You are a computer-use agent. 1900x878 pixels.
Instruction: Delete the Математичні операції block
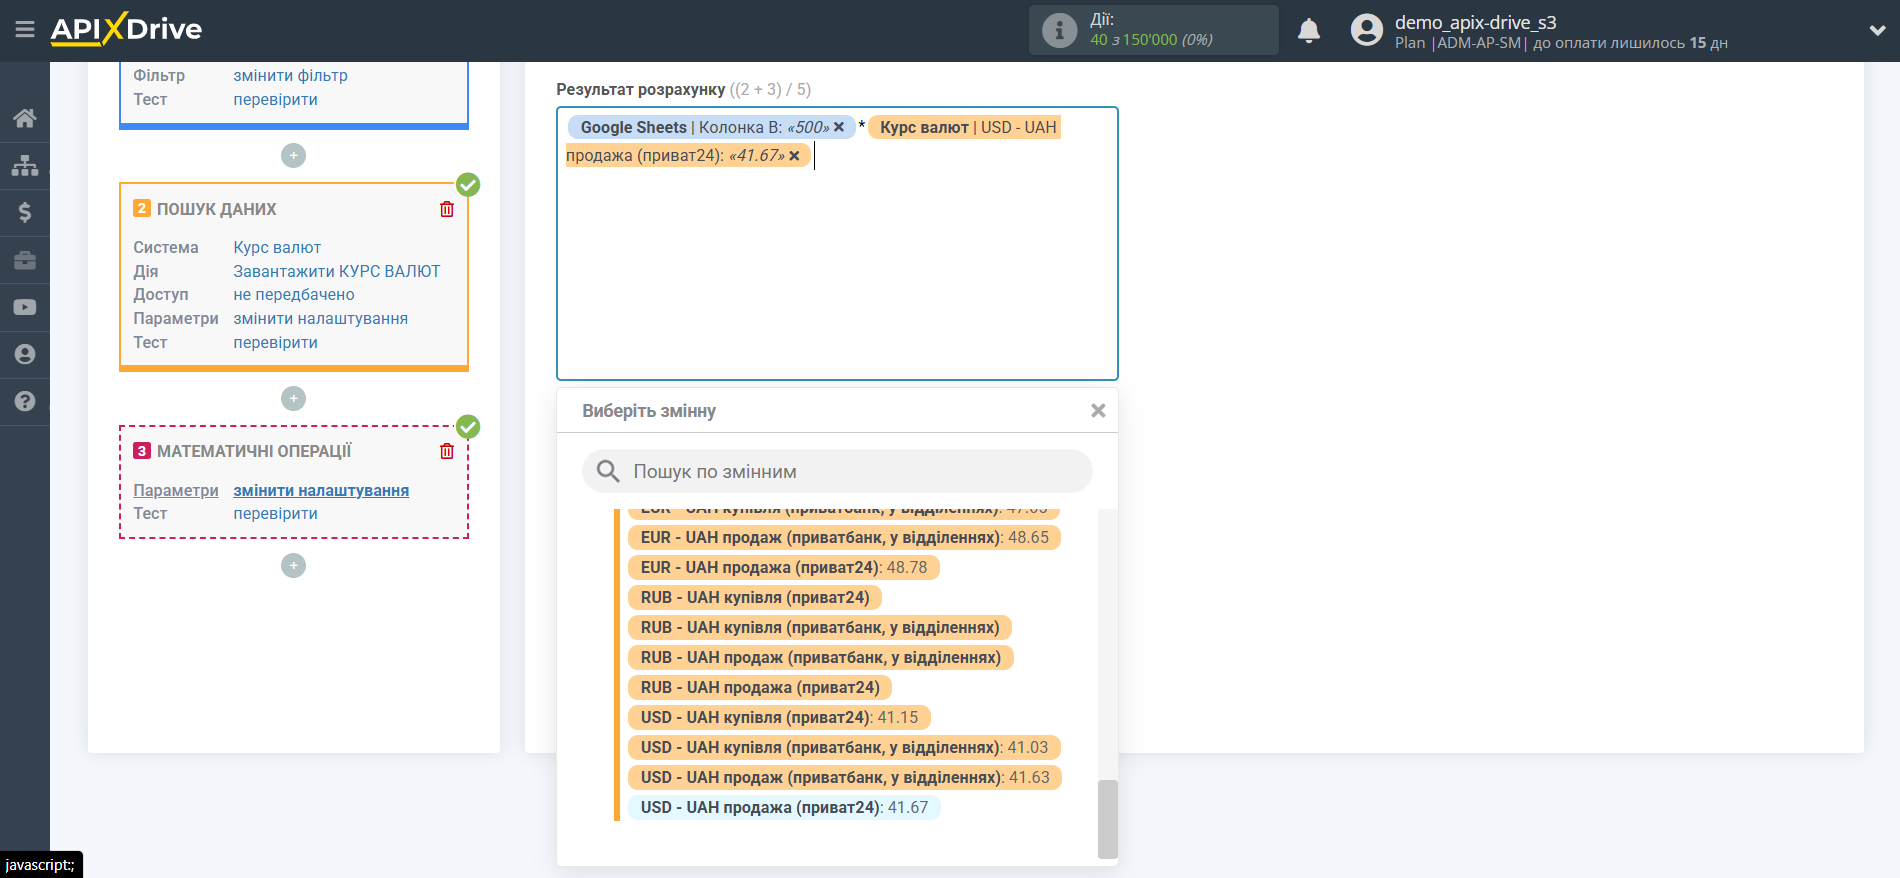point(447,451)
